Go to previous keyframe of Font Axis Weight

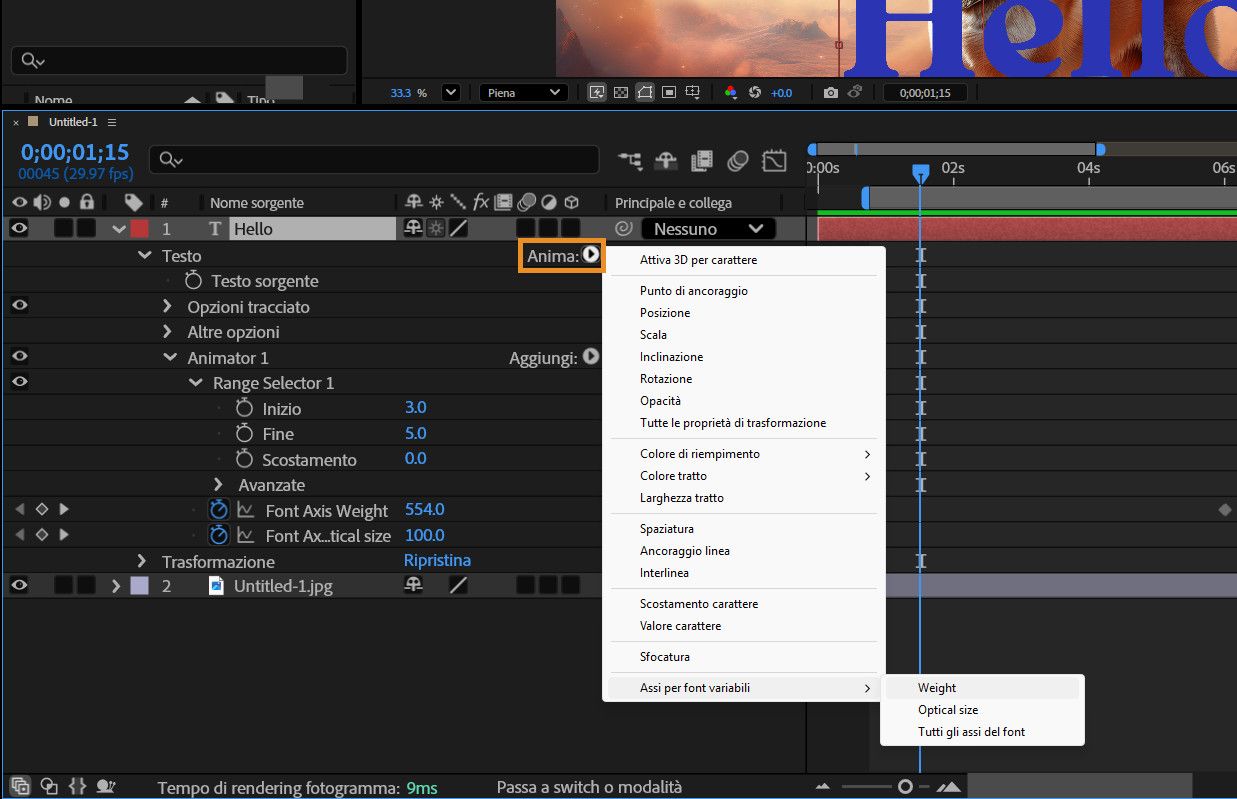(x=19, y=509)
